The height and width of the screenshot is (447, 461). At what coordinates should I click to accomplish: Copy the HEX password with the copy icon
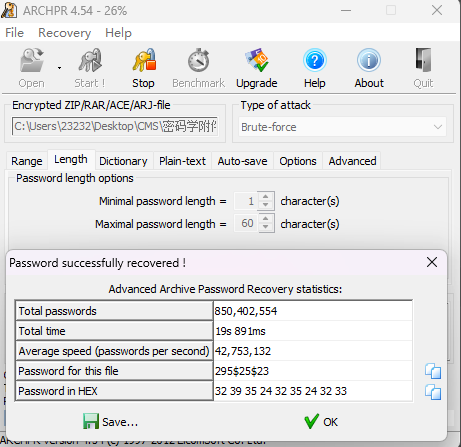coord(433,392)
